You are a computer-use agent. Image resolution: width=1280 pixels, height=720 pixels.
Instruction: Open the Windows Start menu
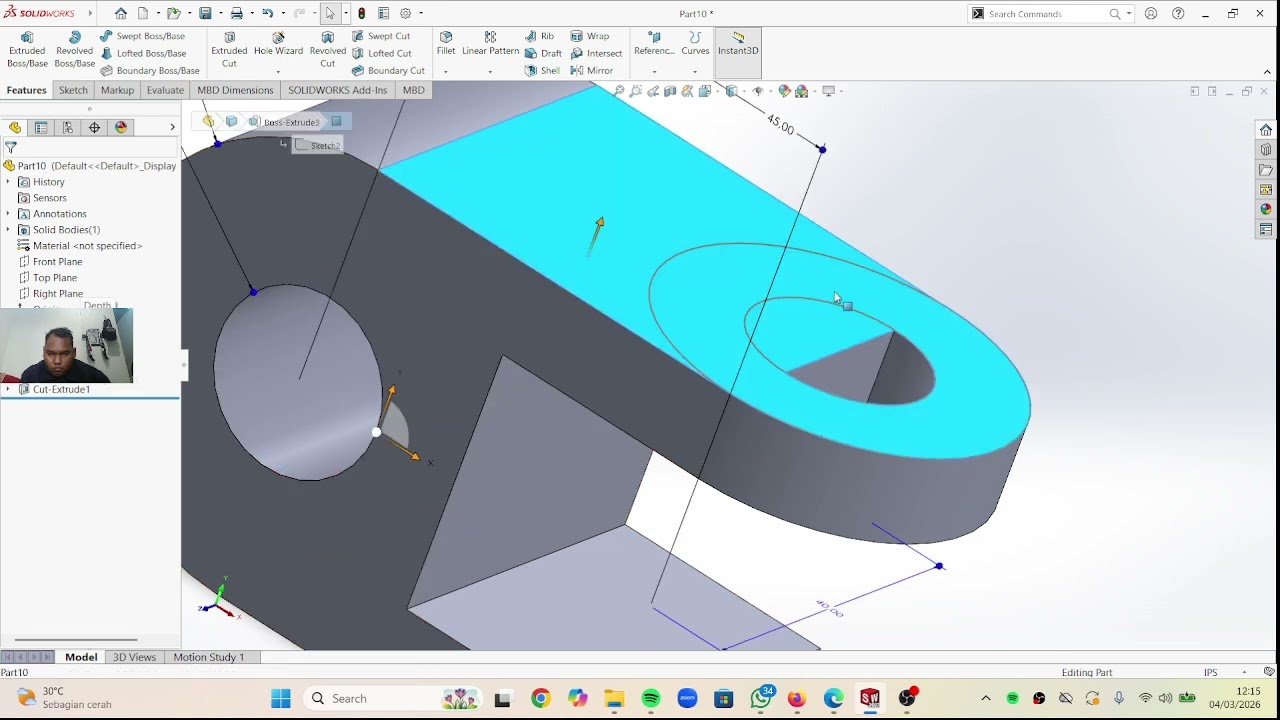(281, 698)
